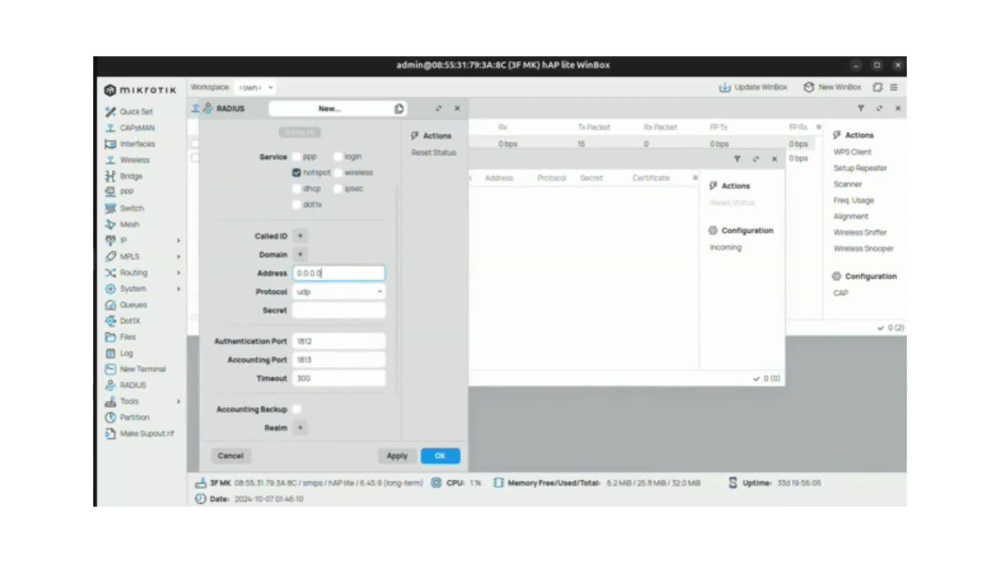
Task: Open Bridge in the sidebar
Action: click(x=124, y=176)
